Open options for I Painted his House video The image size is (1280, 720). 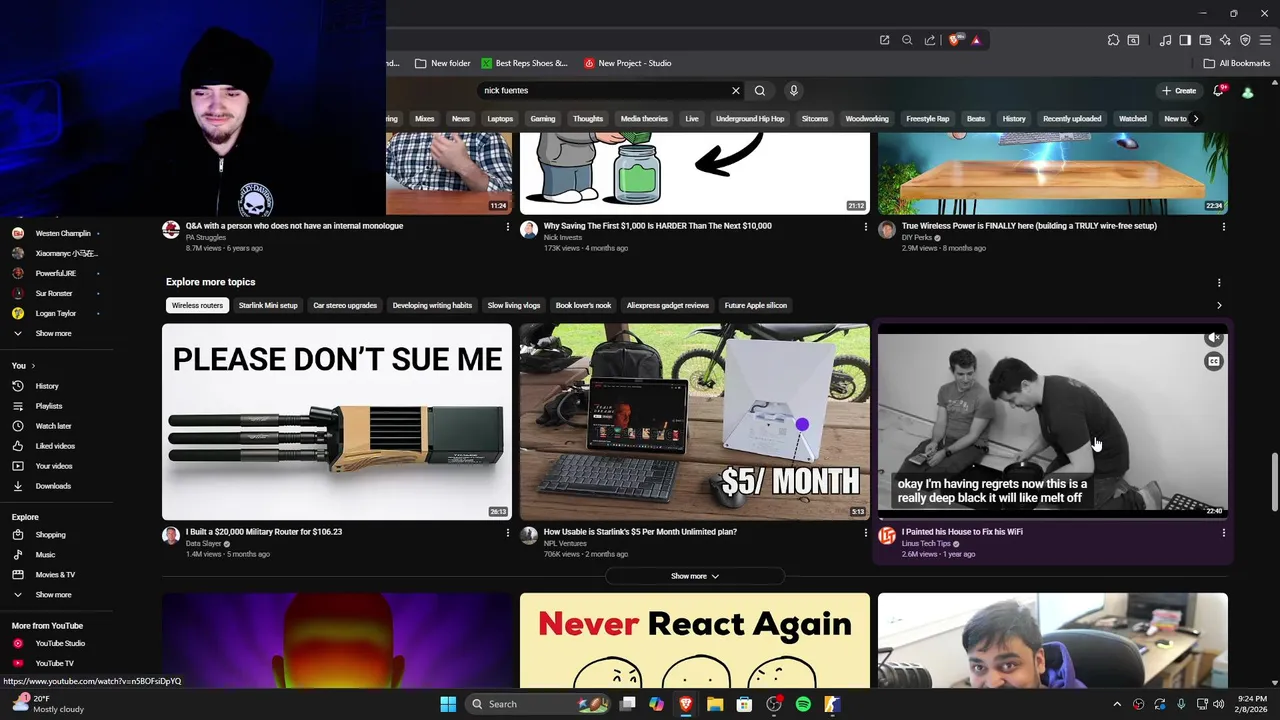pyautogui.click(x=1224, y=533)
